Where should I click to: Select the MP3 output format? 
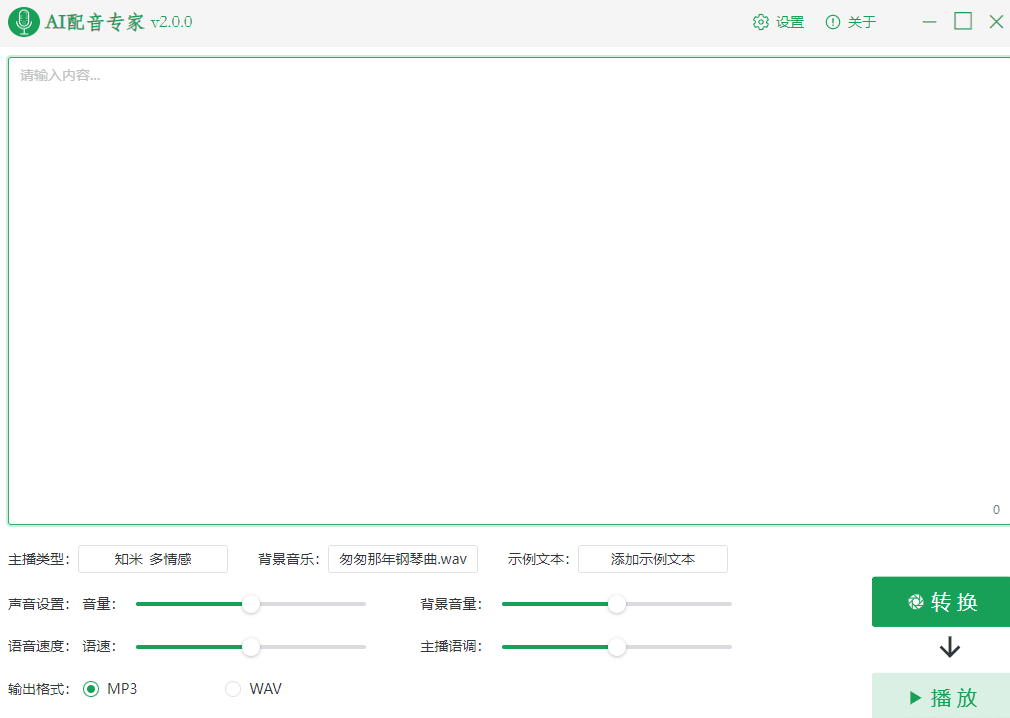[x=91, y=689]
